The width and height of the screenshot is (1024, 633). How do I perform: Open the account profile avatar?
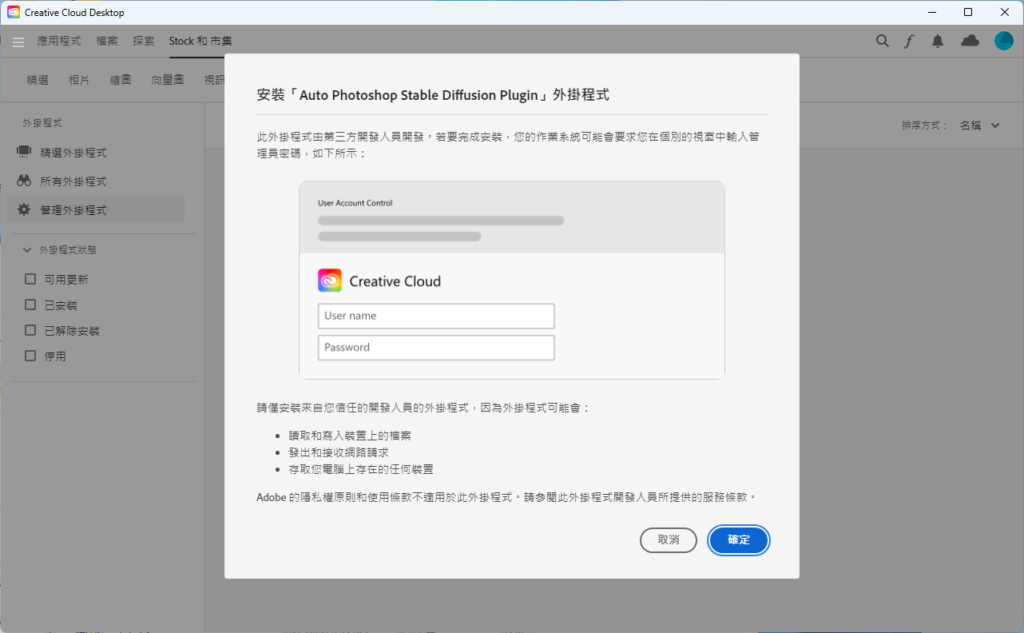tap(1004, 41)
